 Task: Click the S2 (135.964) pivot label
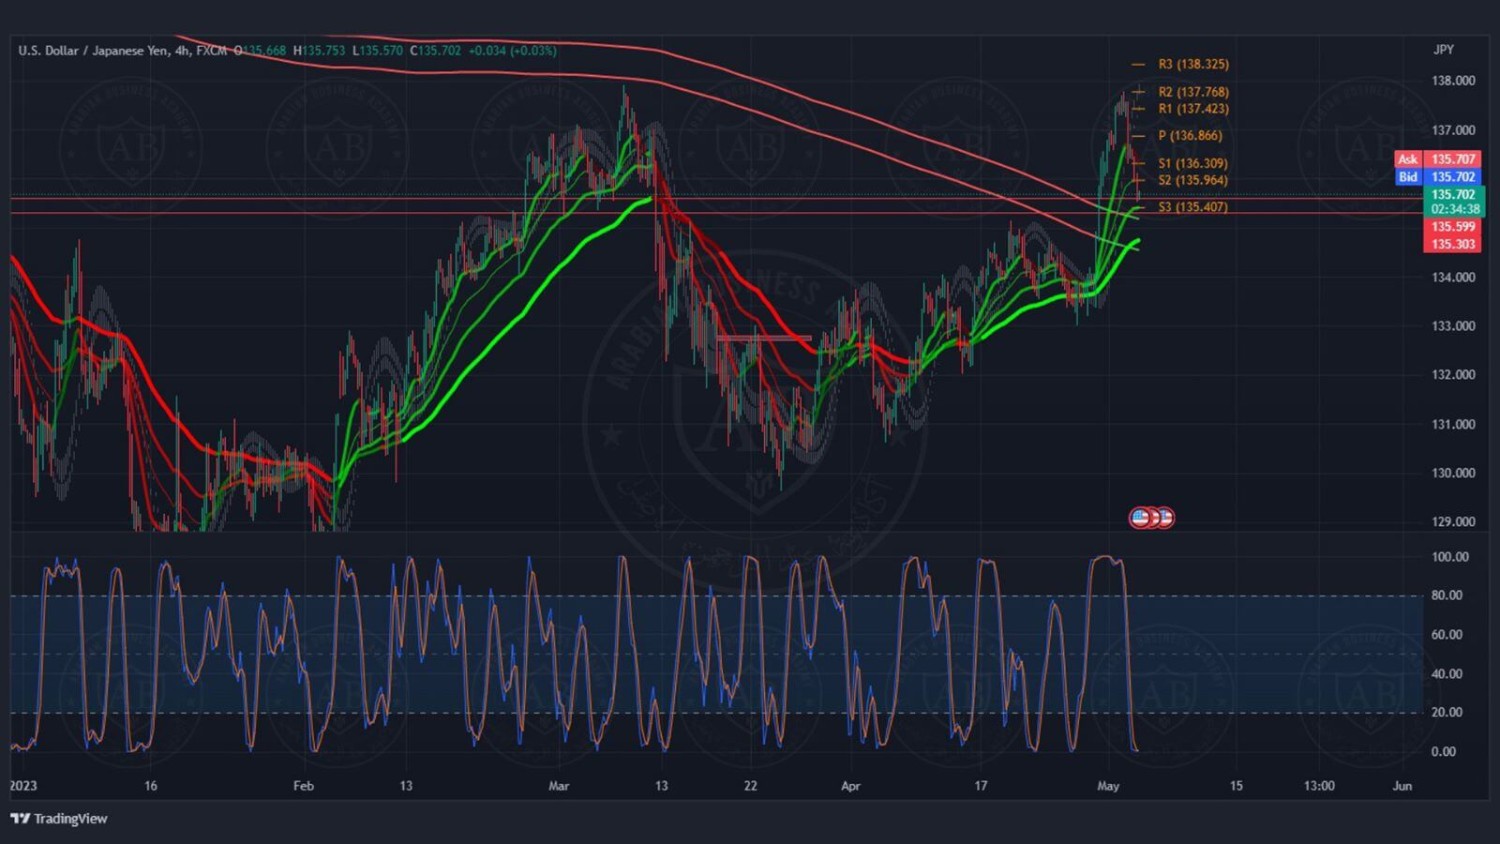[x=1193, y=181]
